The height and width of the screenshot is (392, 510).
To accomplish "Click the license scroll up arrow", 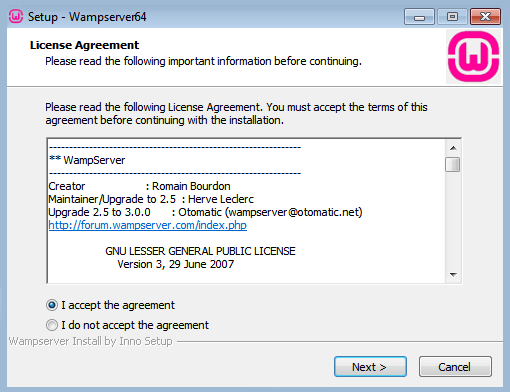I will point(453,148).
